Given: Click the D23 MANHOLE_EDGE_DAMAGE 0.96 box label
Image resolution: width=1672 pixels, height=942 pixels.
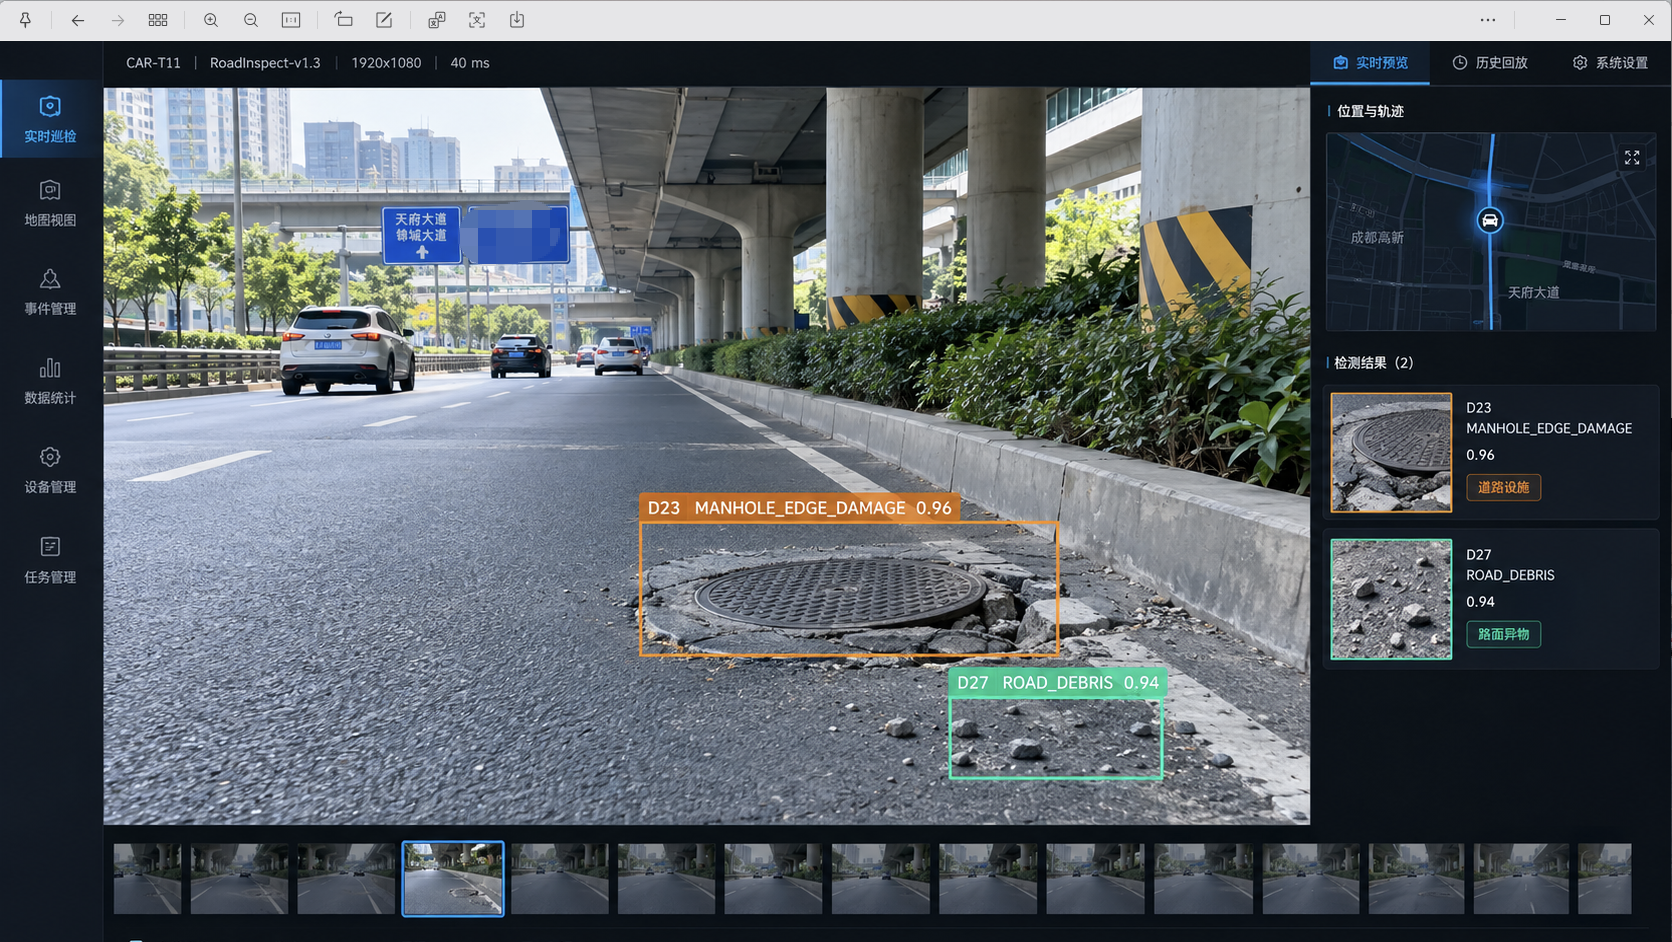Looking at the screenshot, I should tap(799, 508).
